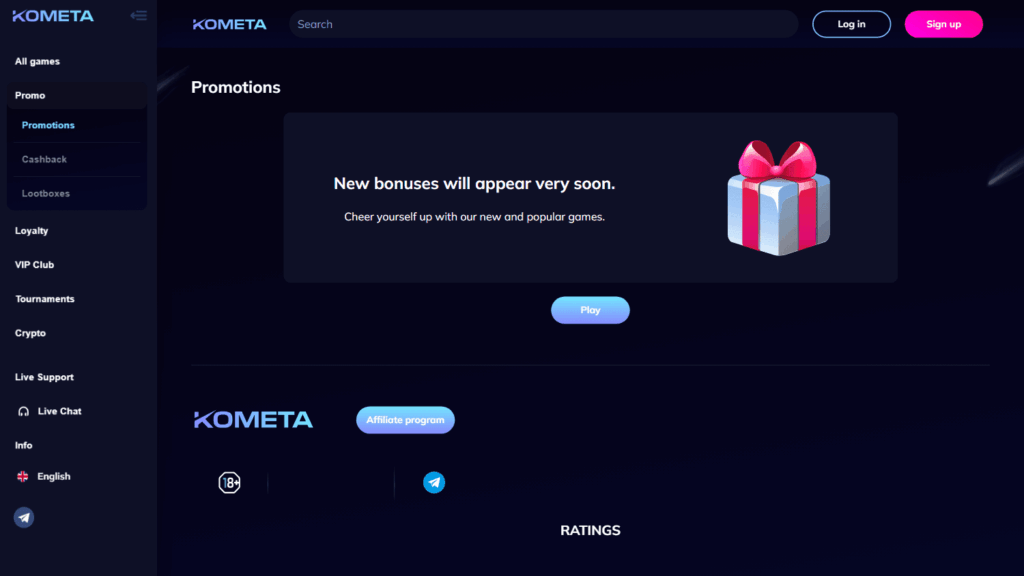Screen dimensions: 1024x576
Task: Open the Affiliate program link
Action: point(405,420)
